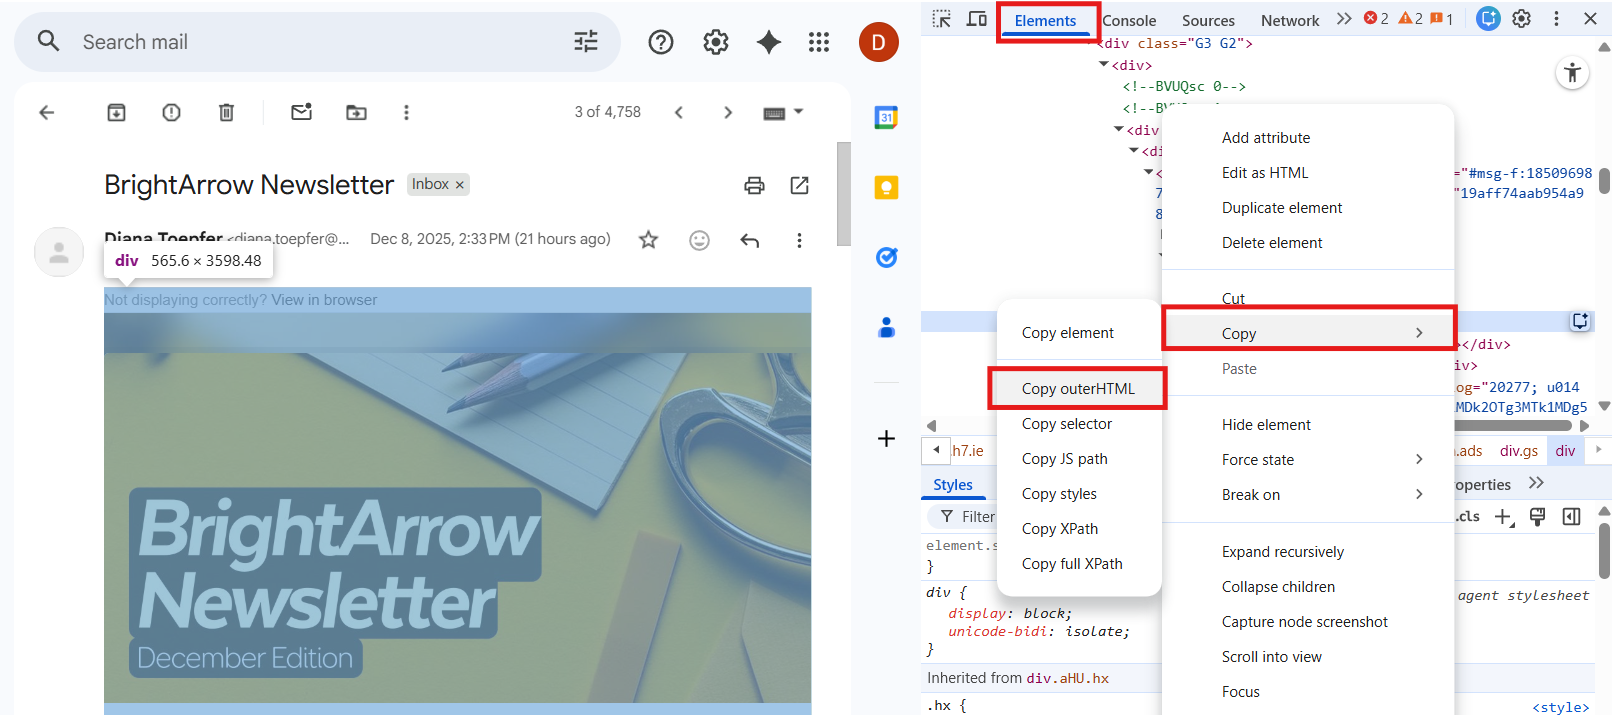Expand the Break on submenu
This screenshot has width=1612, height=715.
tap(1308, 495)
